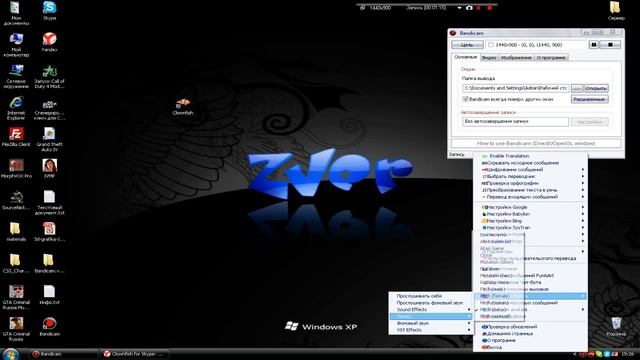Click the 'Без автозавершения записи' field
Image resolution: width=640 pixels, height=360 pixels.
tap(515, 122)
